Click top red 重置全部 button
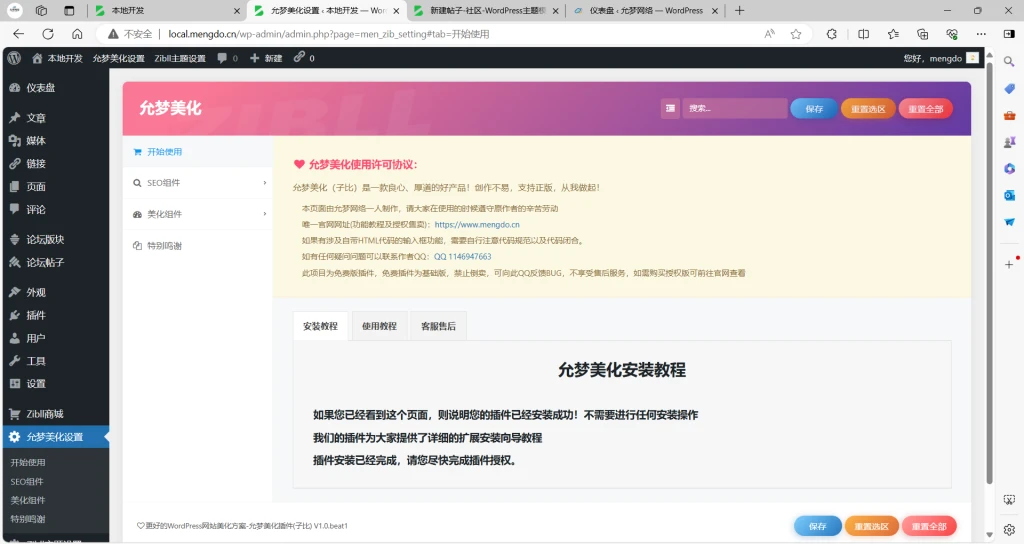 [x=925, y=109]
